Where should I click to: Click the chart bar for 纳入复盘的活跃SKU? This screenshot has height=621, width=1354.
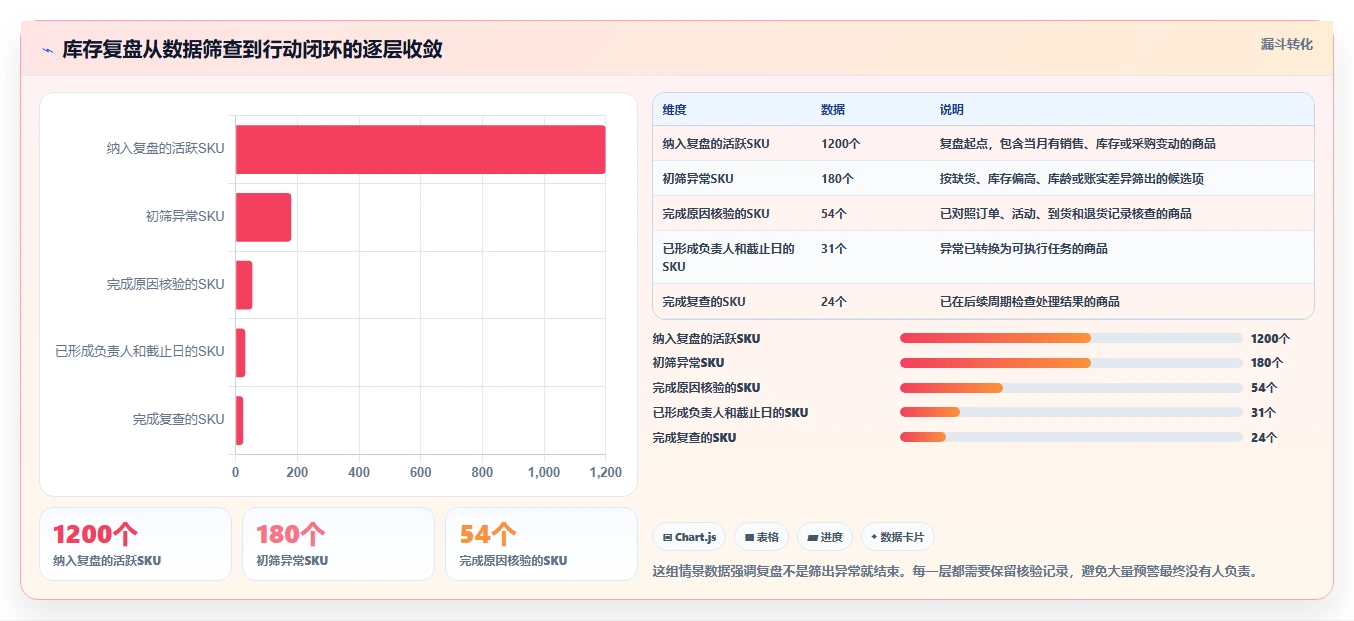[x=420, y=149]
